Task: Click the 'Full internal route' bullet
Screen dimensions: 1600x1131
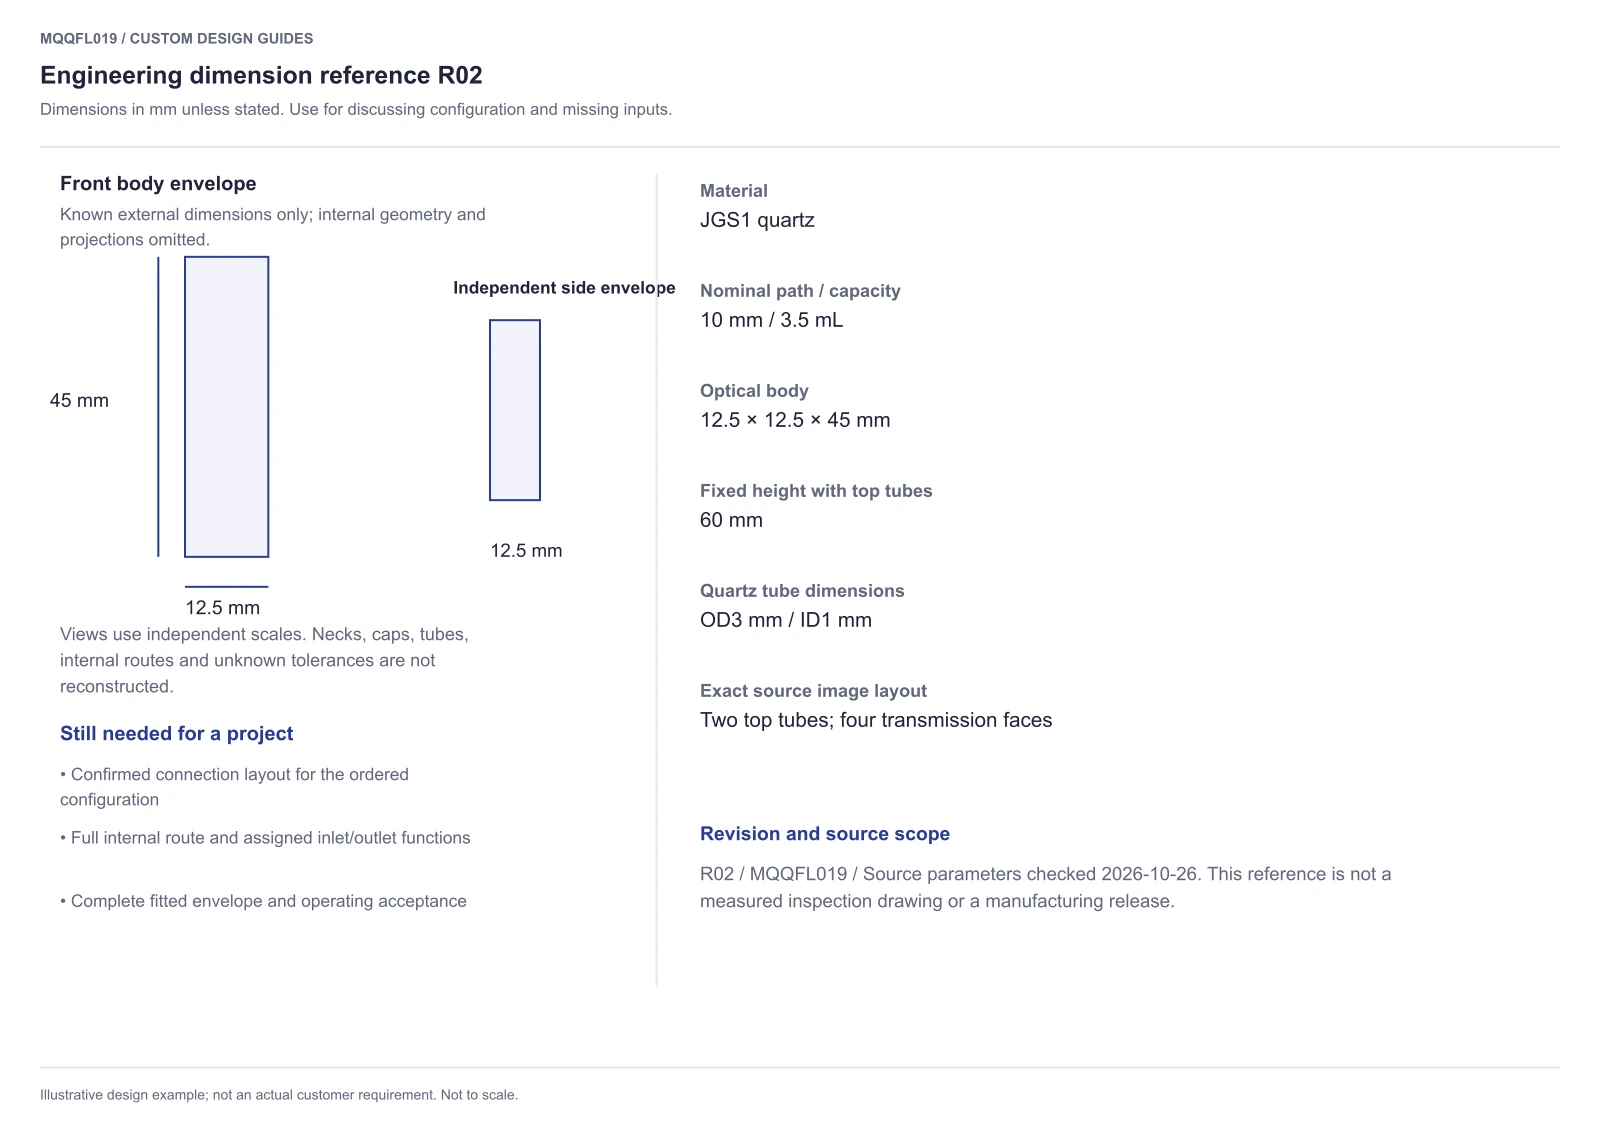Action: click(265, 838)
